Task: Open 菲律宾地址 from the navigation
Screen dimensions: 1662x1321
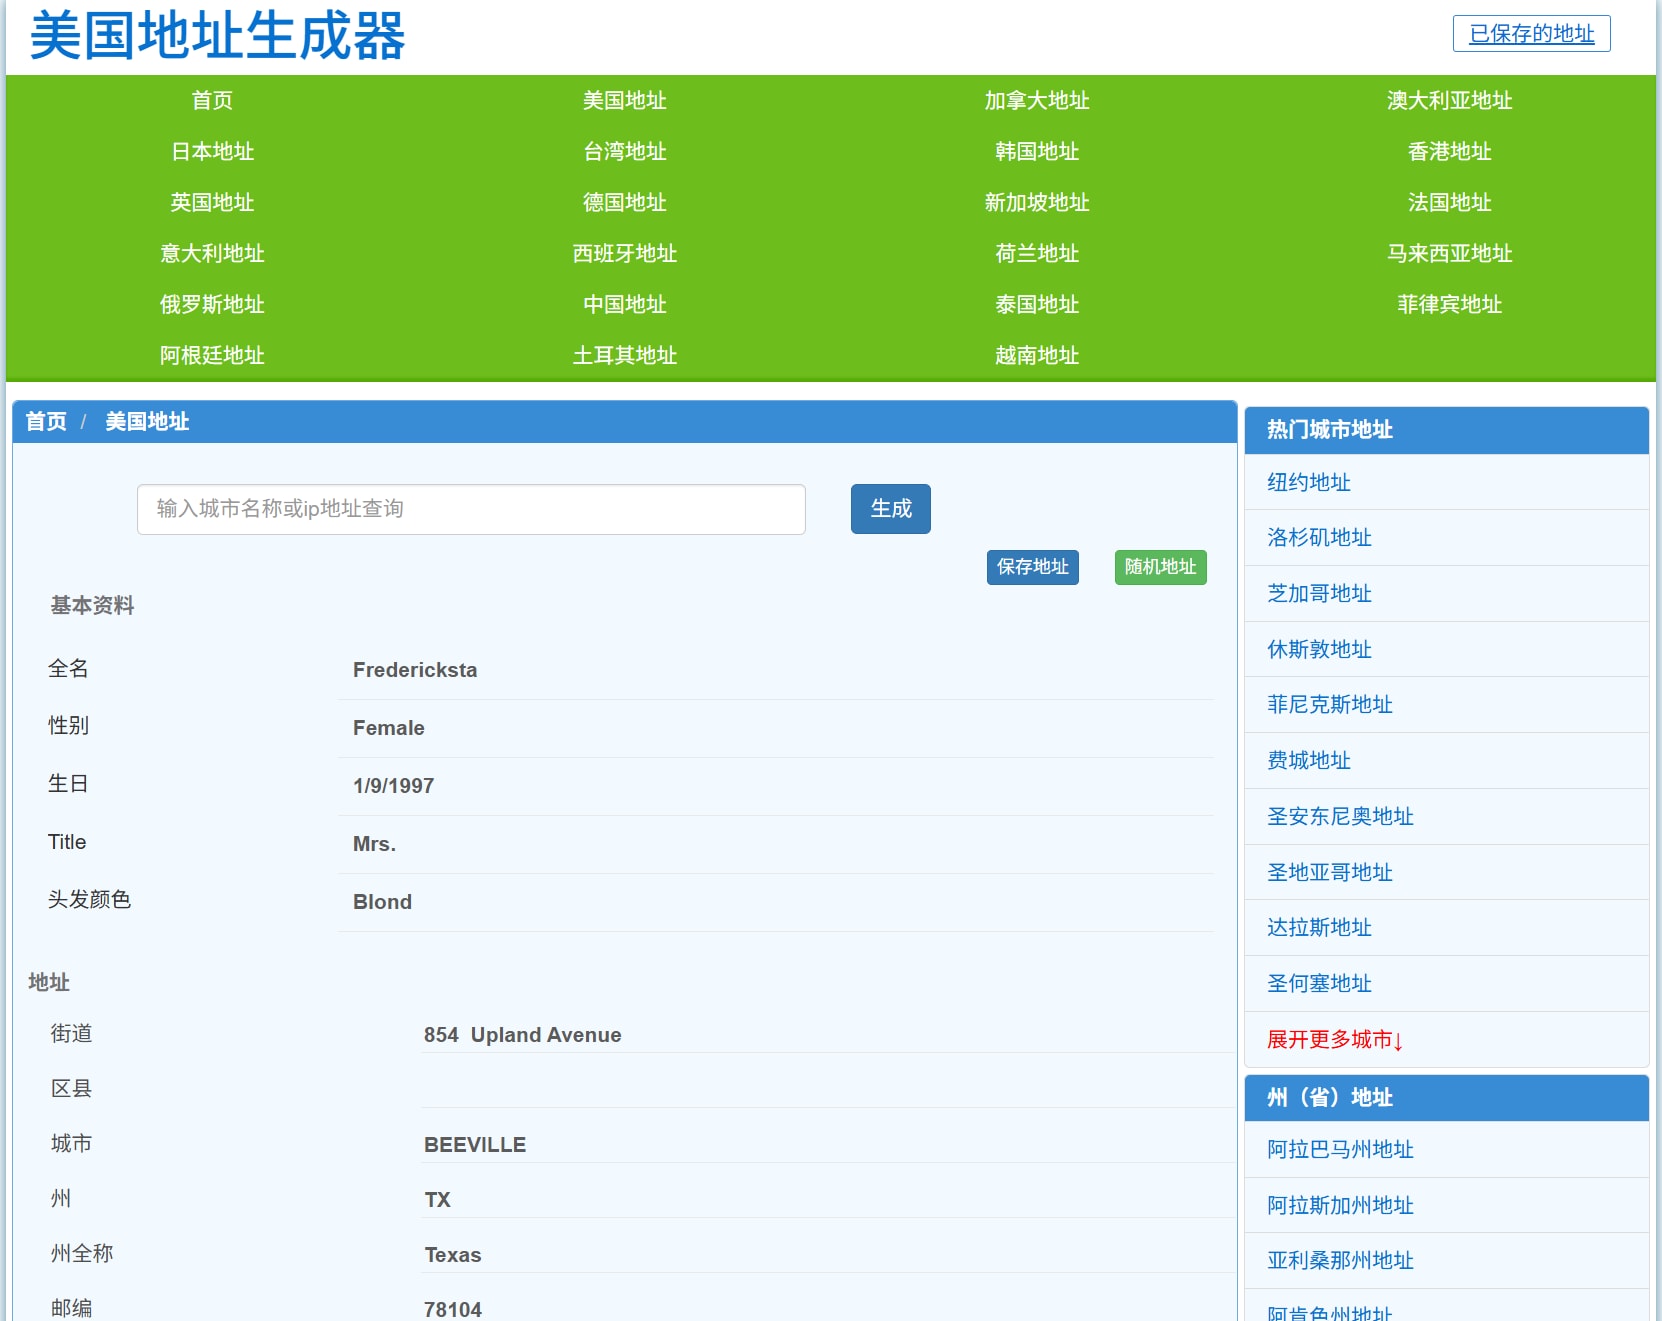Action: [x=1448, y=305]
